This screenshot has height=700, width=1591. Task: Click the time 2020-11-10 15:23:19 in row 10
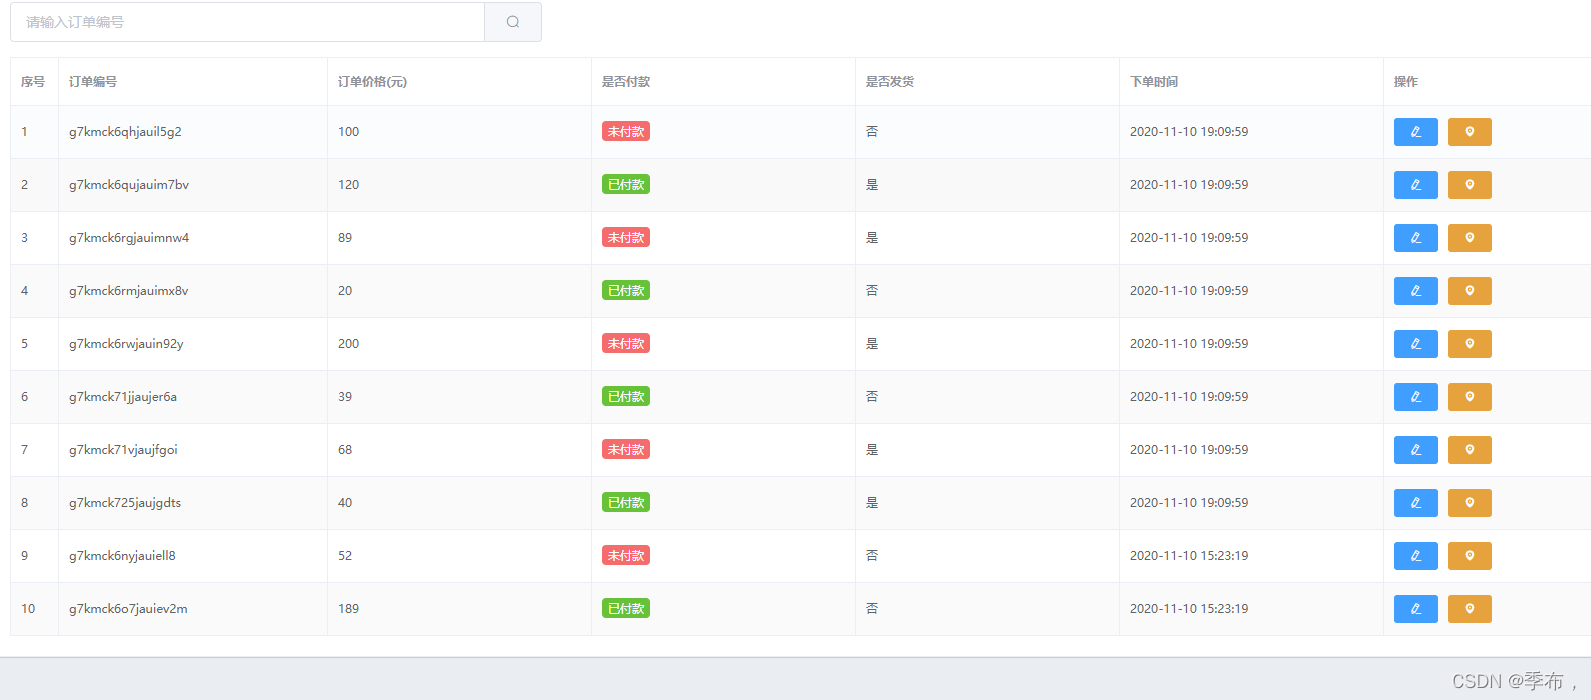click(1189, 609)
